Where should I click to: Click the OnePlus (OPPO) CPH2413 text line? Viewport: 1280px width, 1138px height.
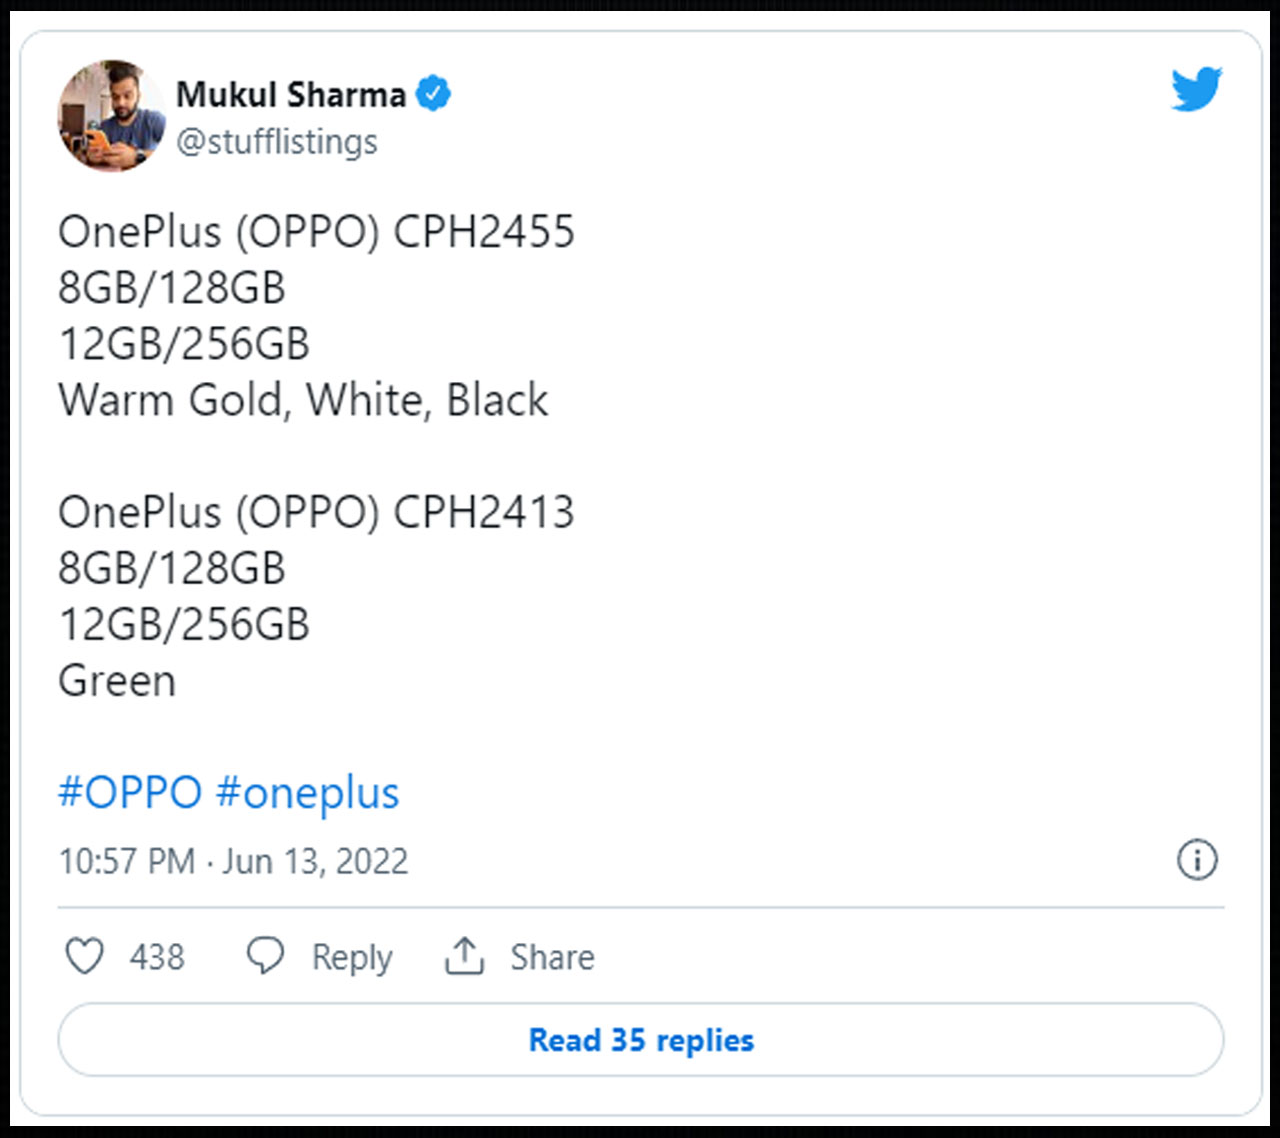316,513
